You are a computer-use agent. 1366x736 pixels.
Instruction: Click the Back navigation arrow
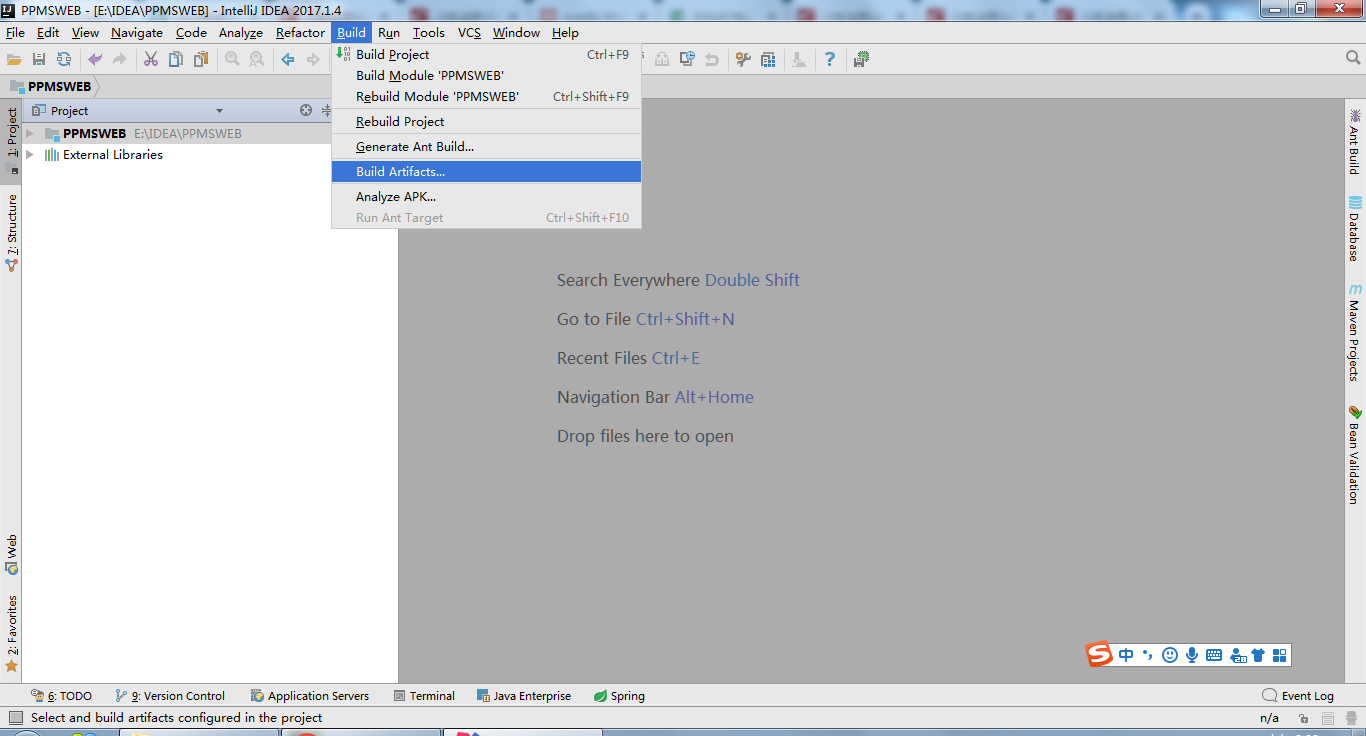pos(288,60)
